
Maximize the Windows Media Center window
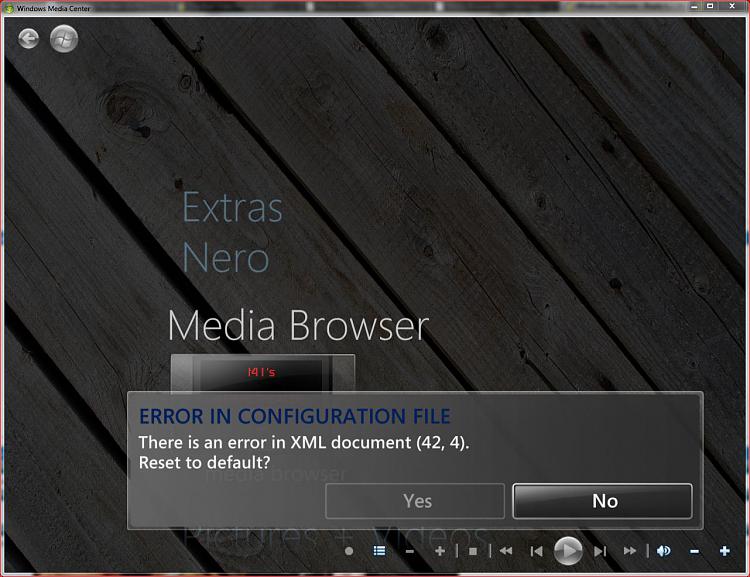click(x=710, y=6)
